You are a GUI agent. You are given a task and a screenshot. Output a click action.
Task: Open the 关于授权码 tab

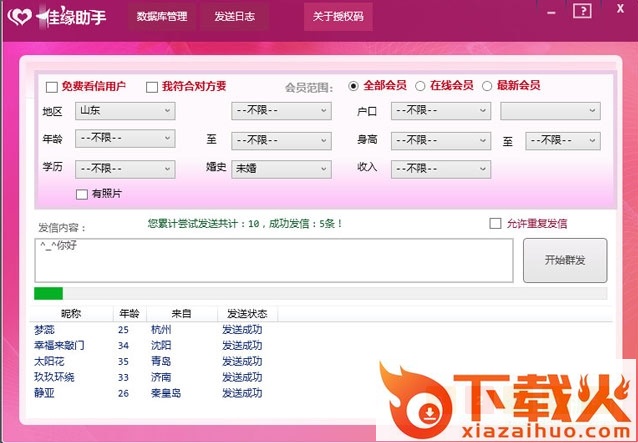[x=338, y=16]
